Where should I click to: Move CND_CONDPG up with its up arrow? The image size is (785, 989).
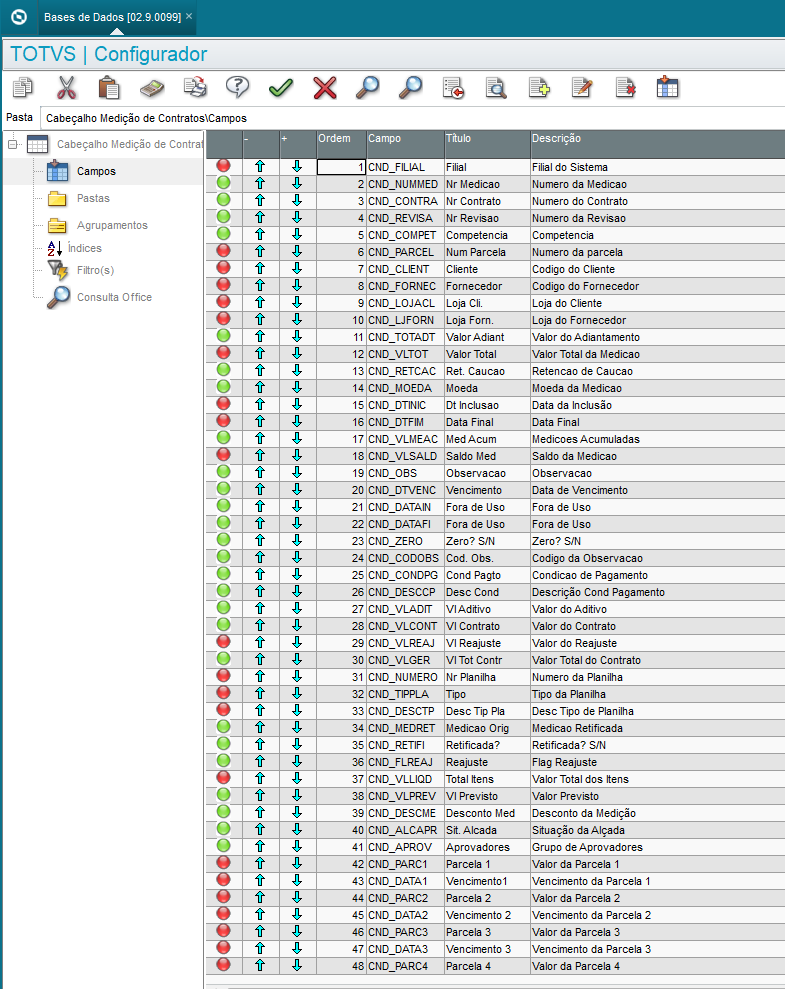point(260,575)
